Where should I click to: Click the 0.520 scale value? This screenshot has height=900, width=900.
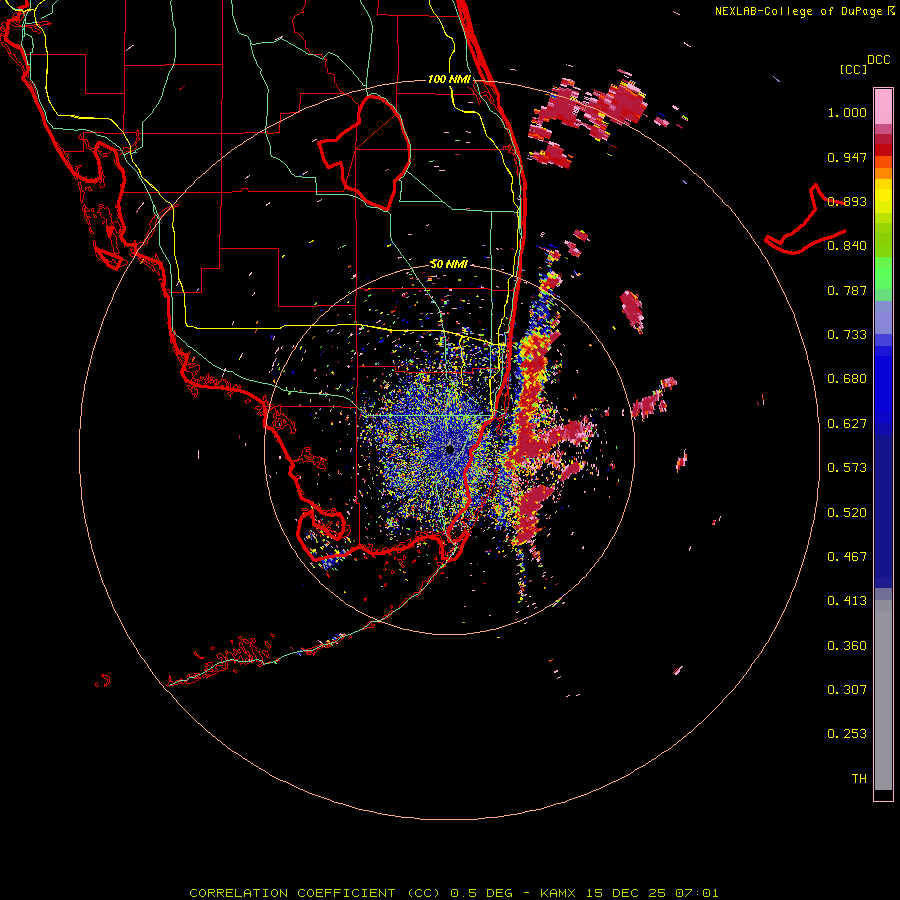847,513
